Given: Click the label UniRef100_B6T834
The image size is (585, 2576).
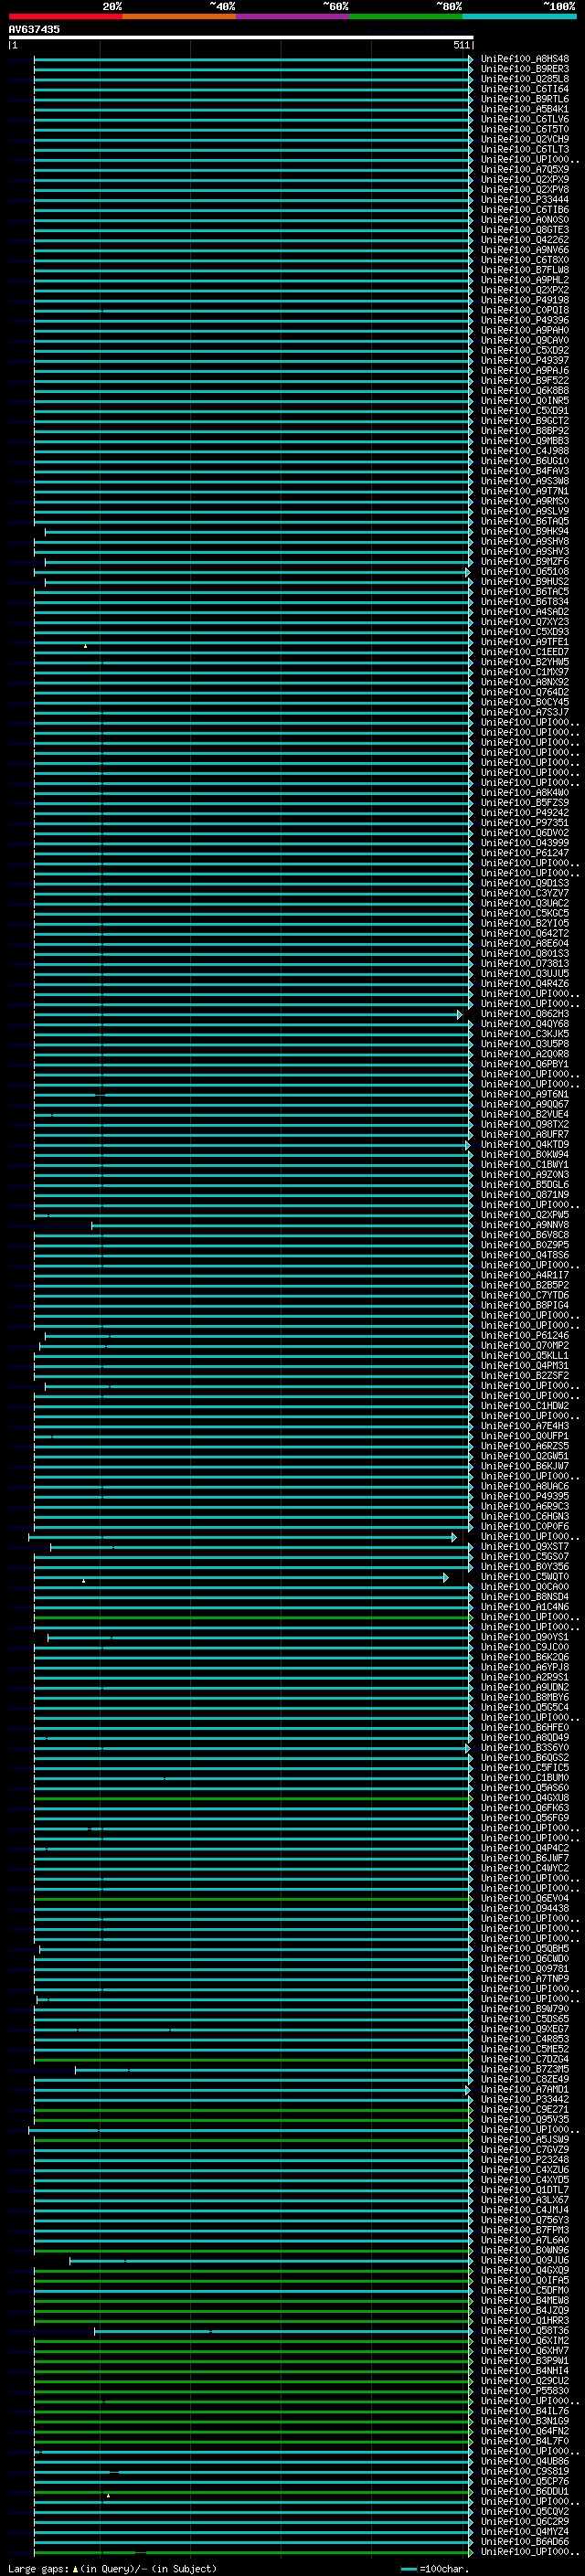Looking at the screenshot, I should 525,602.
